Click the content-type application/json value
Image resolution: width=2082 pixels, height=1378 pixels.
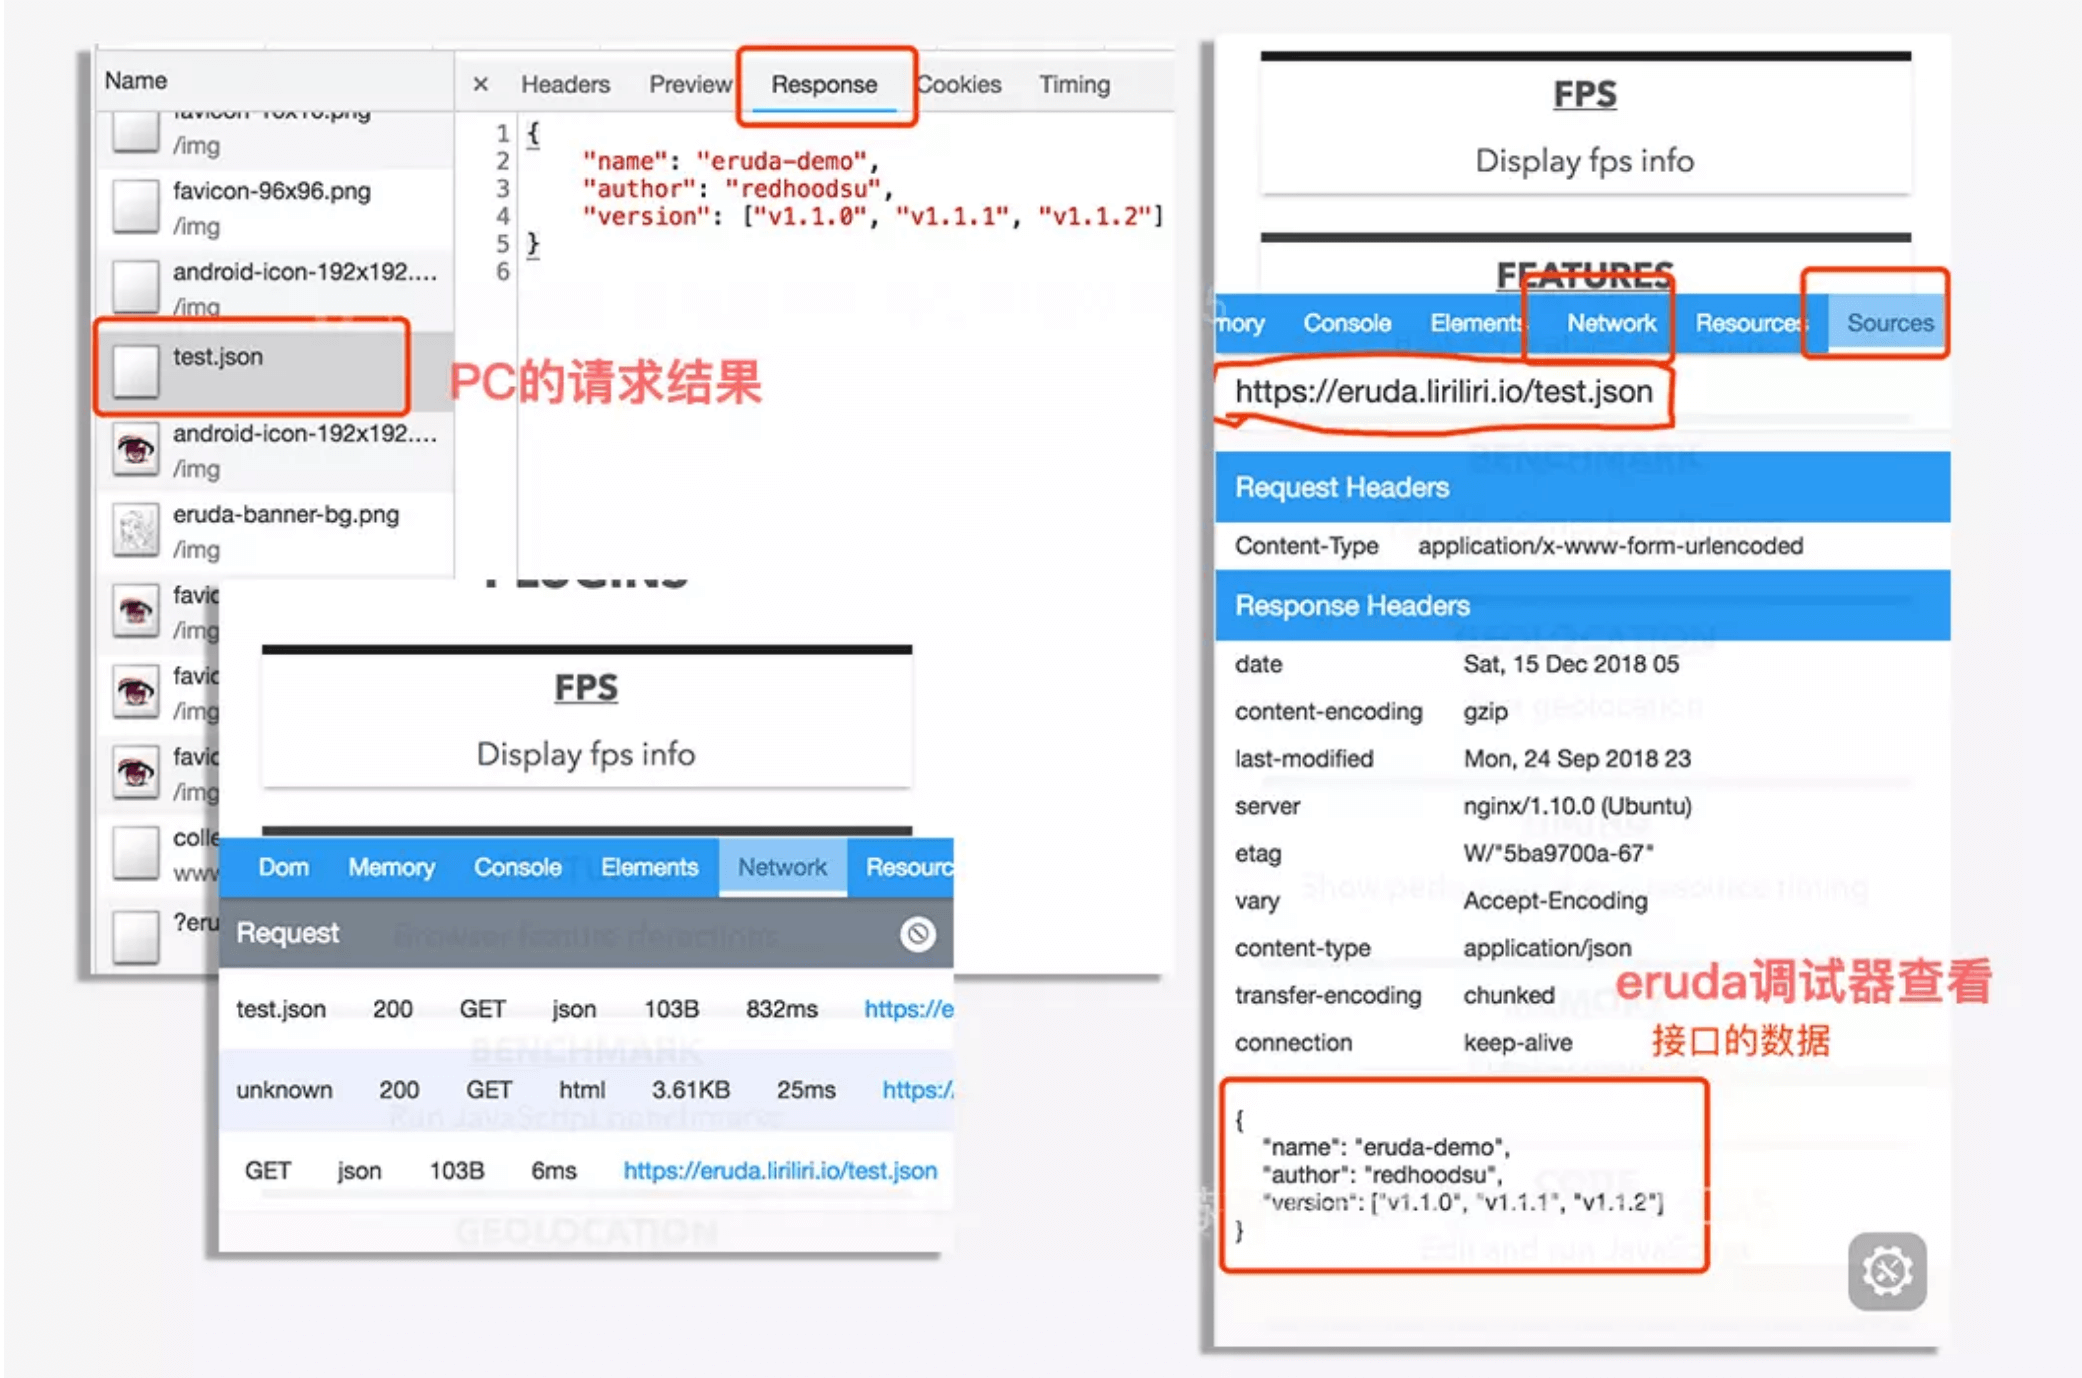tap(1547, 948)
